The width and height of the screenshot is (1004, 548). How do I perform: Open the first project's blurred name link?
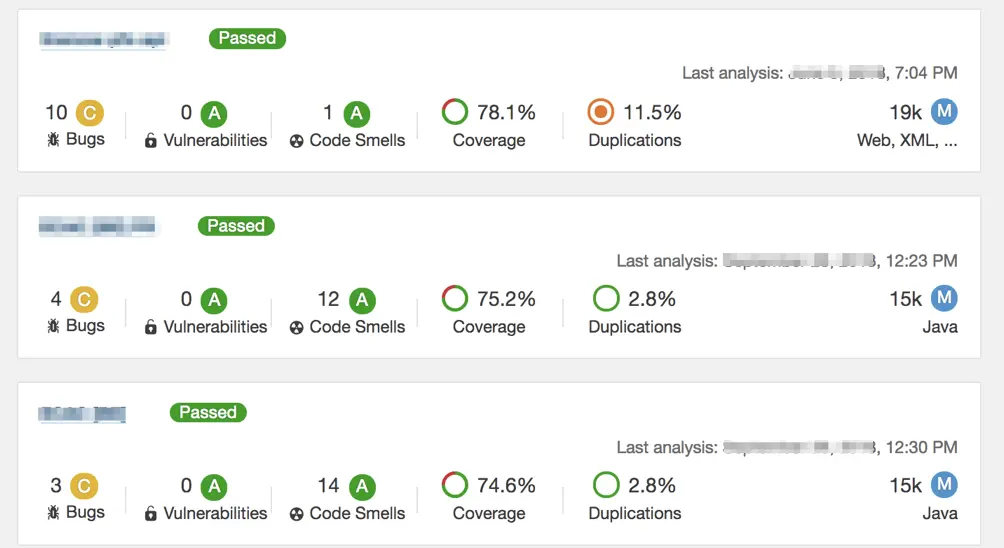pyautogui.click(x=102, y=40)
